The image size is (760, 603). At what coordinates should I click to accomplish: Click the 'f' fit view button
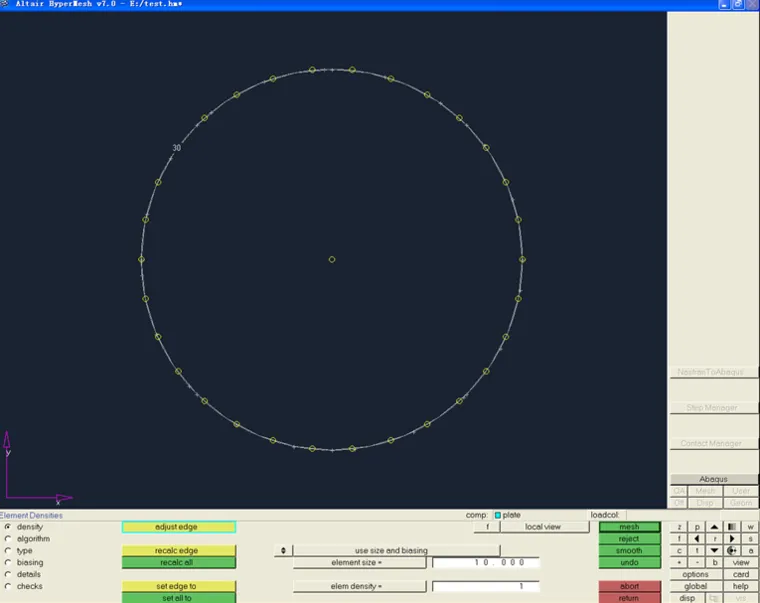[679, 539]
